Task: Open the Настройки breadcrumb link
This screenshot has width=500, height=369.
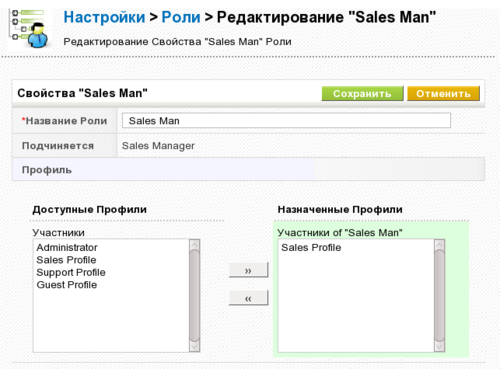Action: [104, 17]
